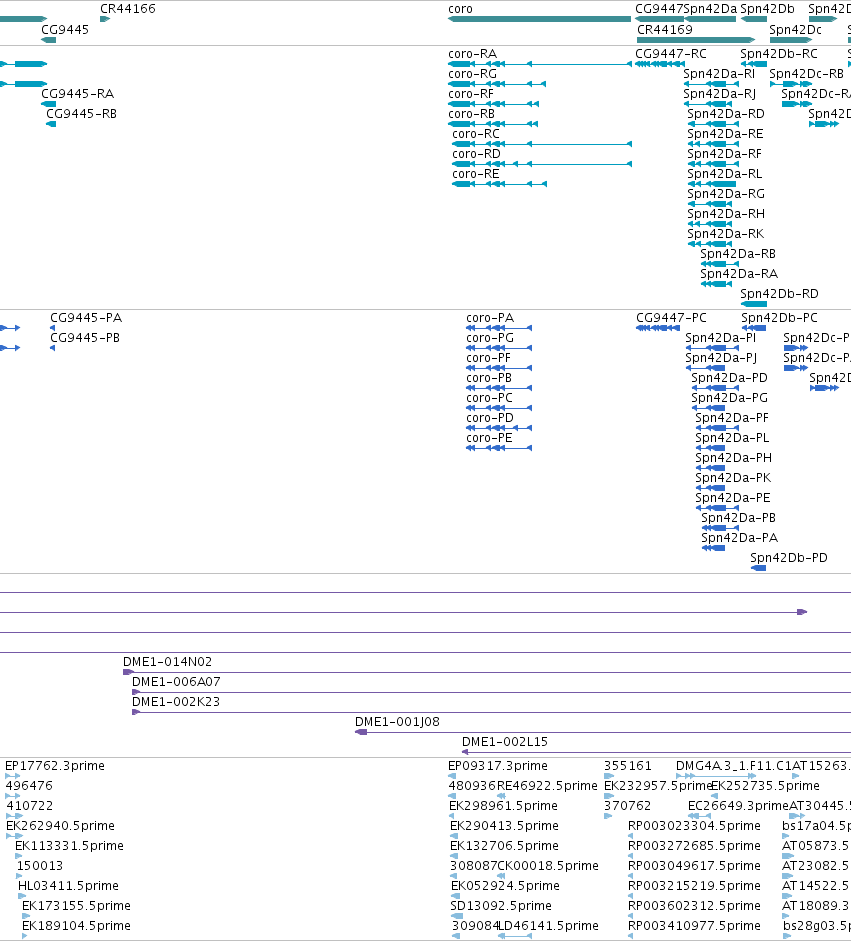This screenshot has height=941, width=851.
Task: Click transcript Spn42Da-RJ
Action: (x=720, y=94)
